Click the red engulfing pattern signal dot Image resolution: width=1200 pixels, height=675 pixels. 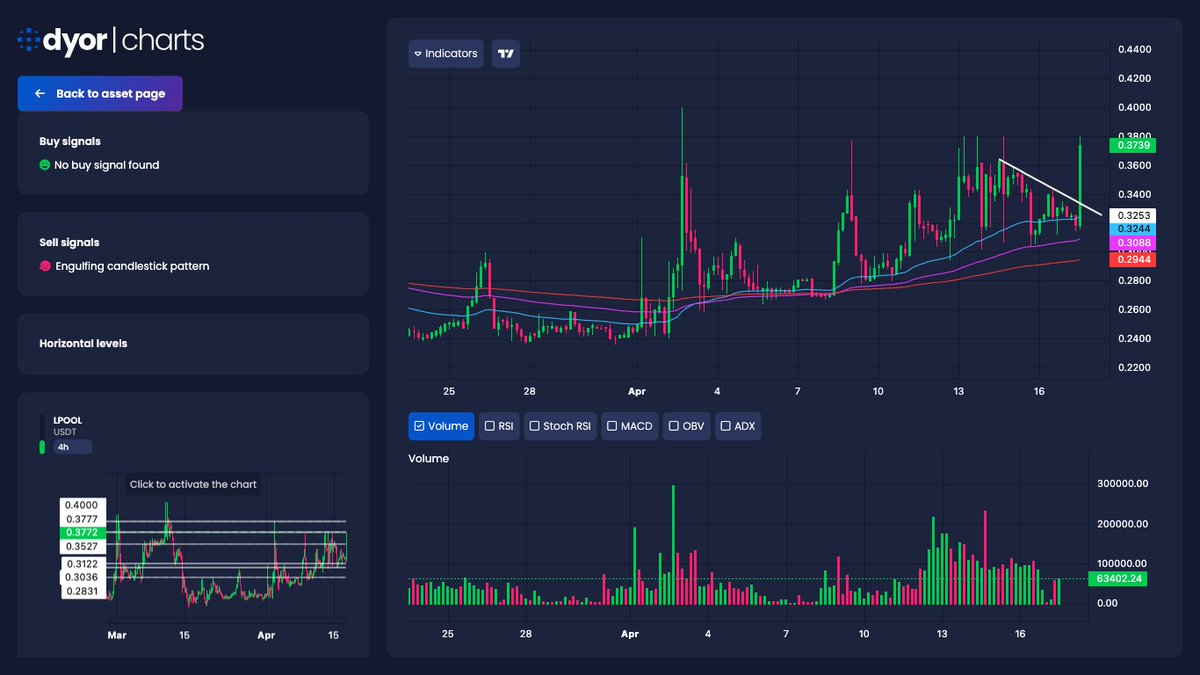tap(43, 265)
